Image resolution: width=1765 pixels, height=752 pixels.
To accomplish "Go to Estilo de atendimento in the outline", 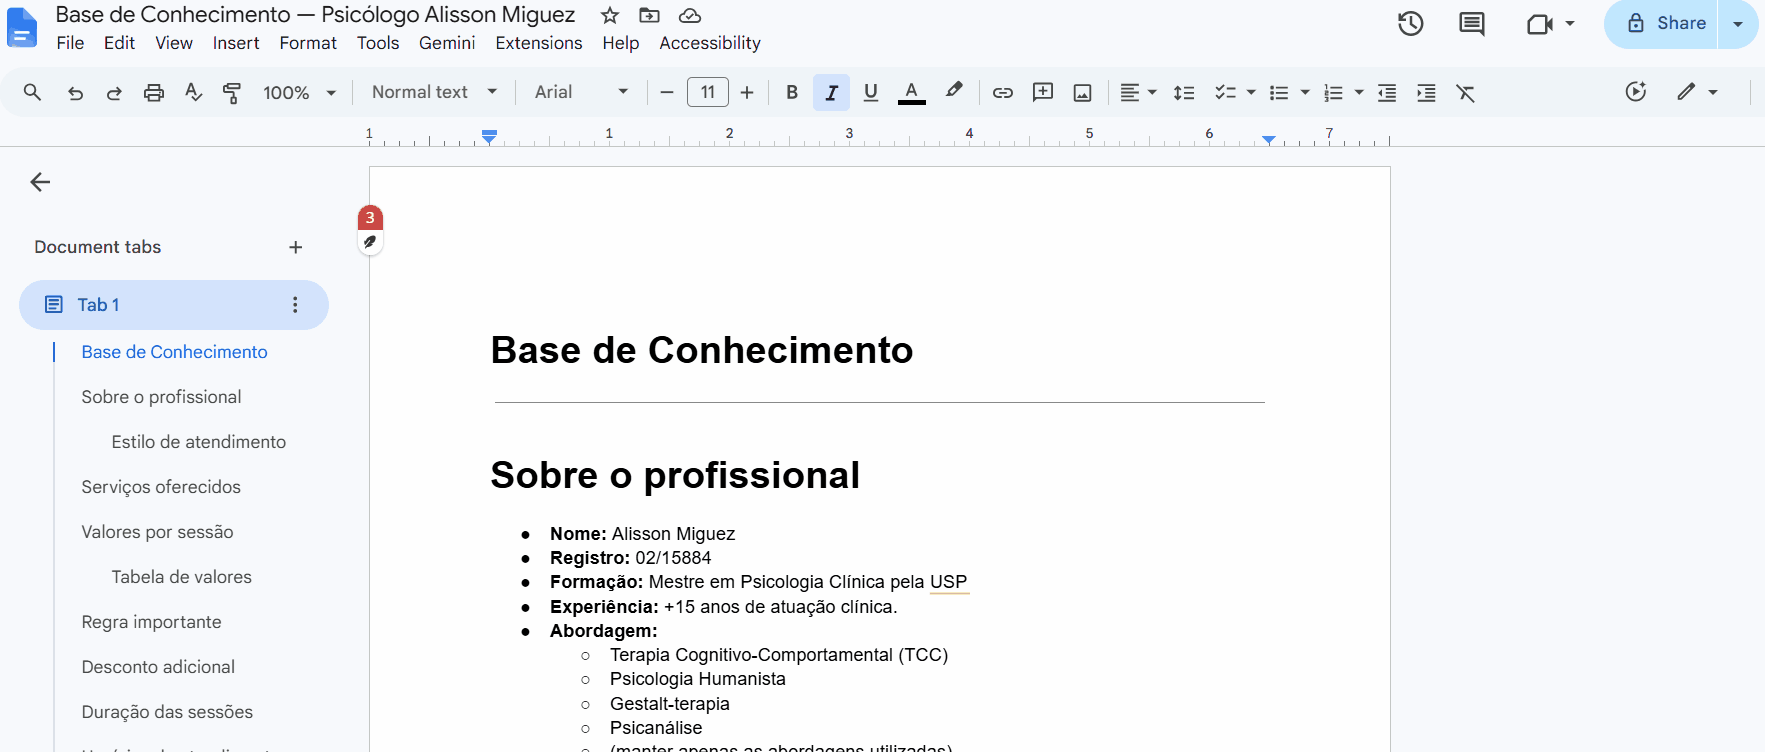I will tap(199, 442).
